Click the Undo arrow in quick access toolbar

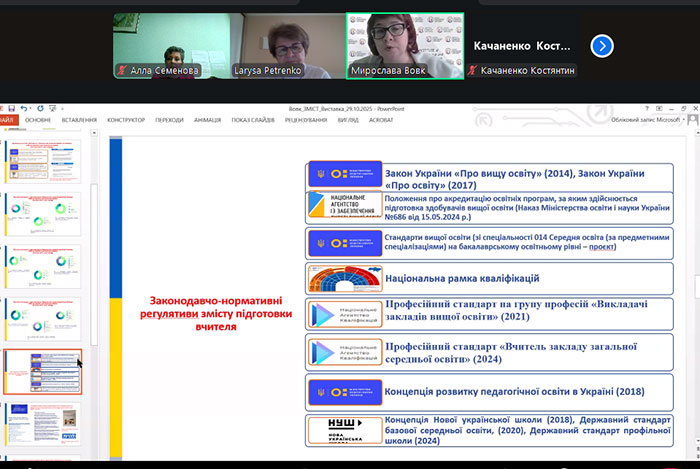pos(24,108)
